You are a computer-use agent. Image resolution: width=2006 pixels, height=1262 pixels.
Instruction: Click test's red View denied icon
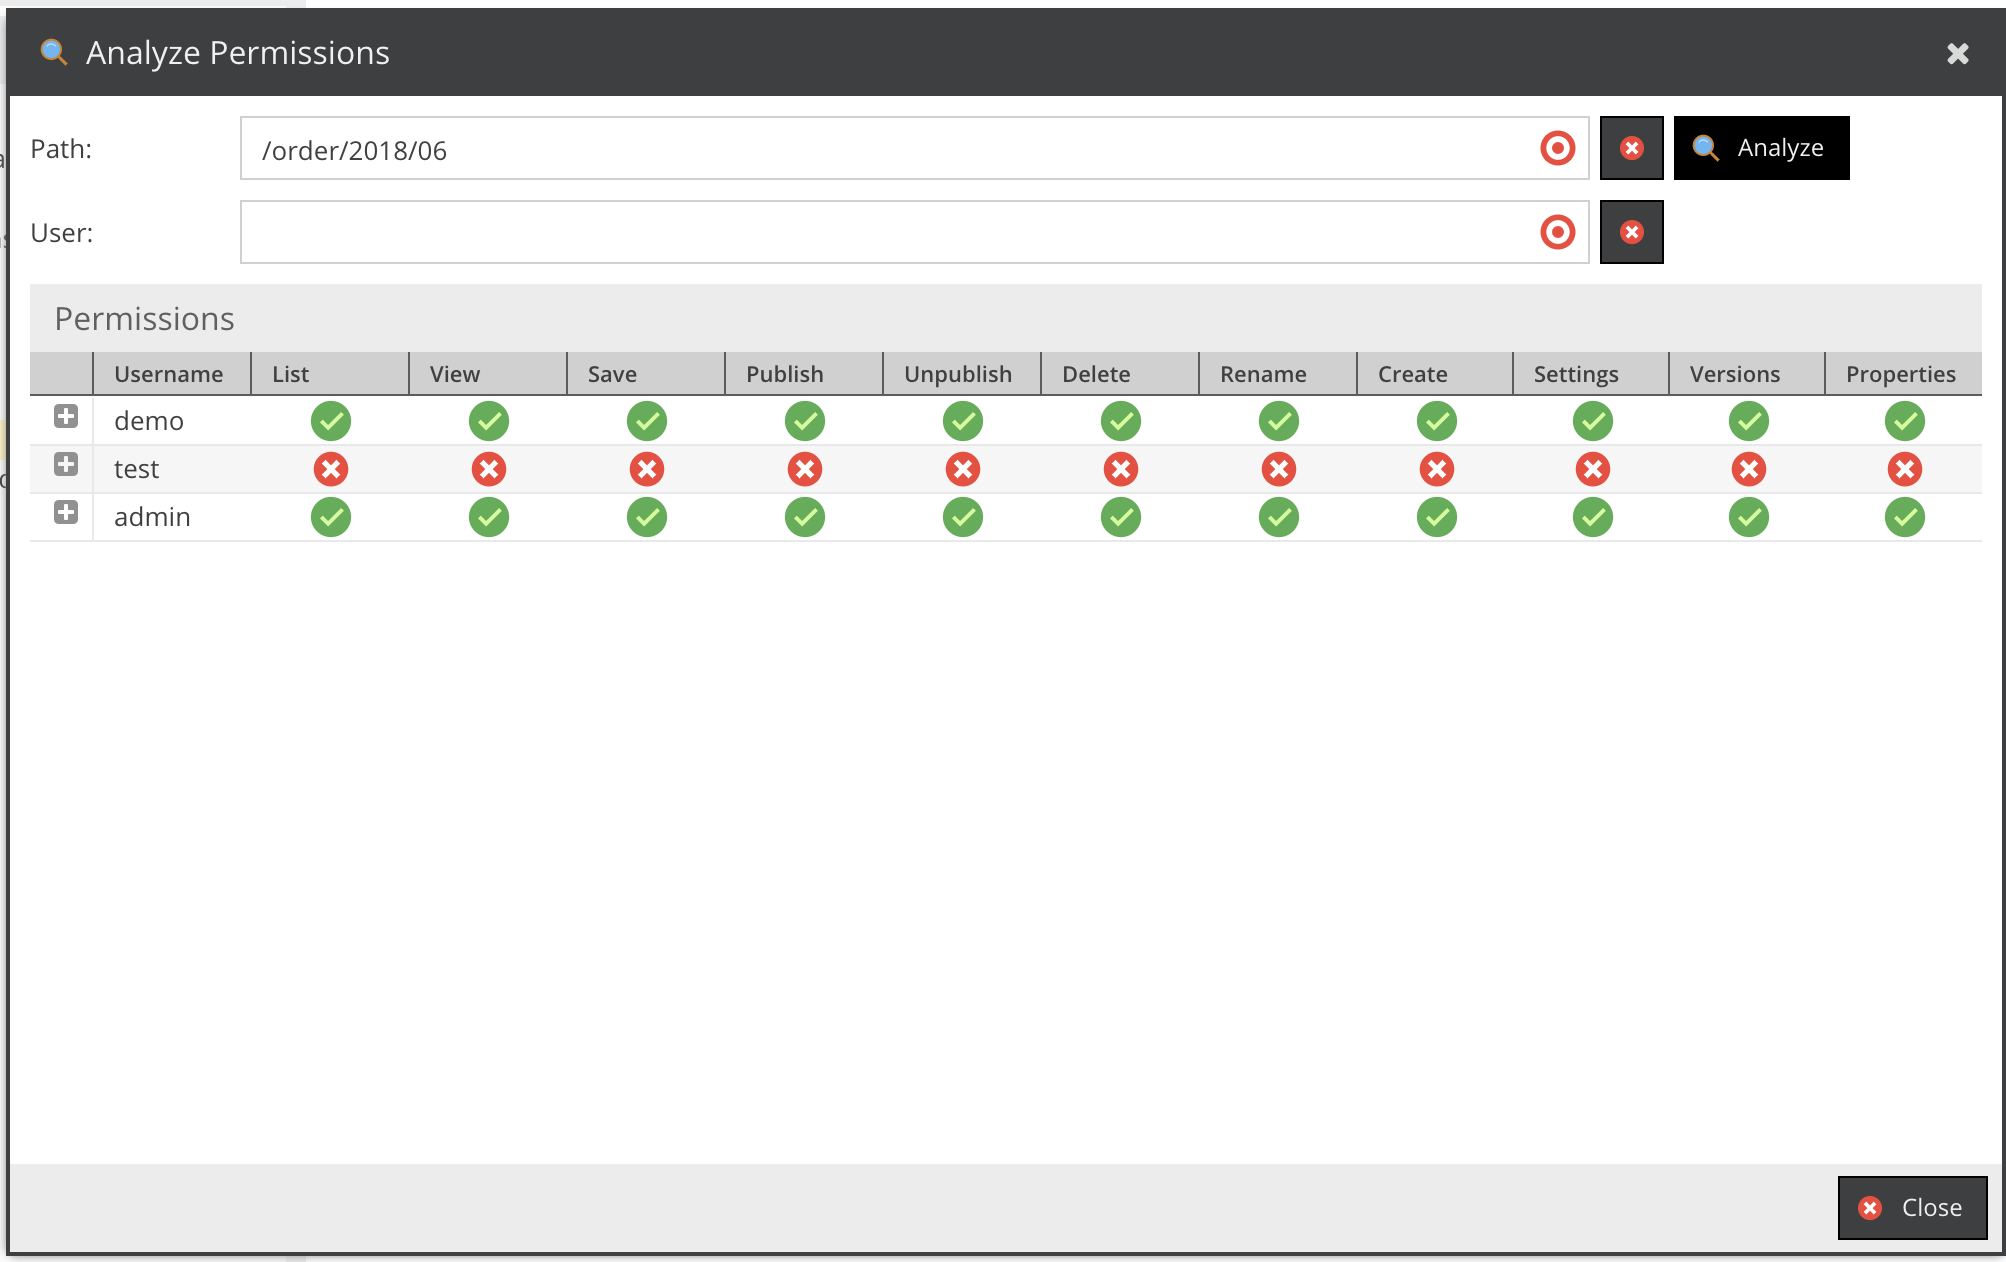coord(489,469)
